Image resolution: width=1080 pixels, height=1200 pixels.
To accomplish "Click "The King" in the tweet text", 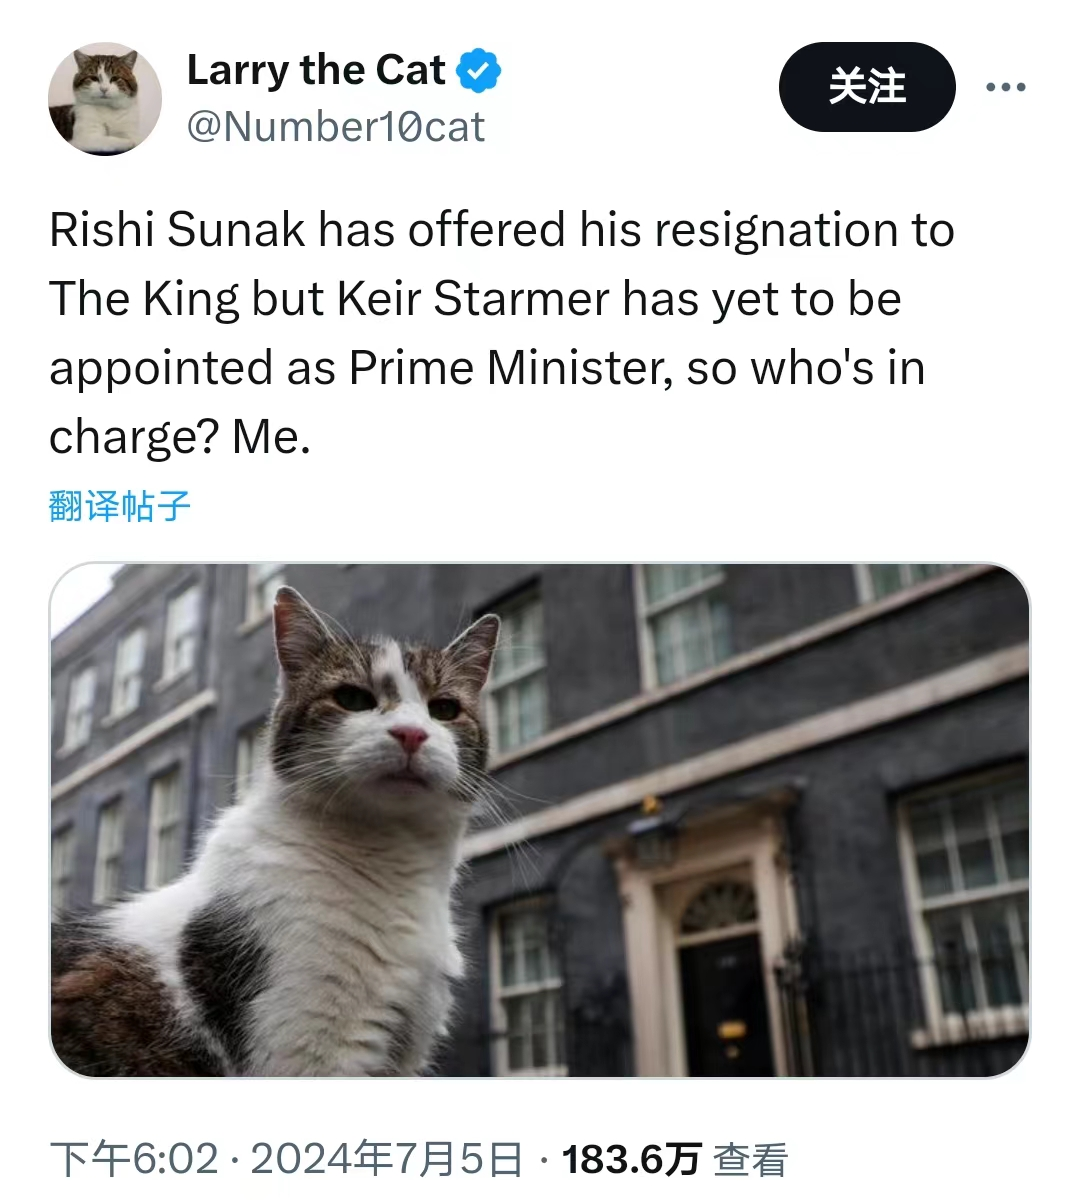I will [x=145, y=299].
